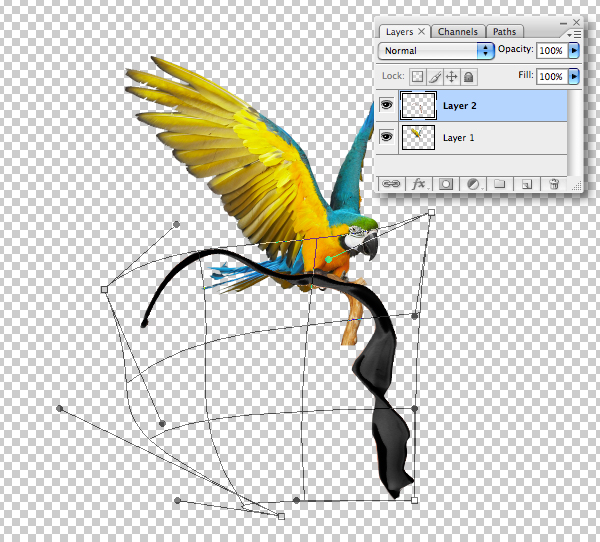Click the Link layers icon
Viewport: 600px width, 542px height.
(x=391, y=184)
